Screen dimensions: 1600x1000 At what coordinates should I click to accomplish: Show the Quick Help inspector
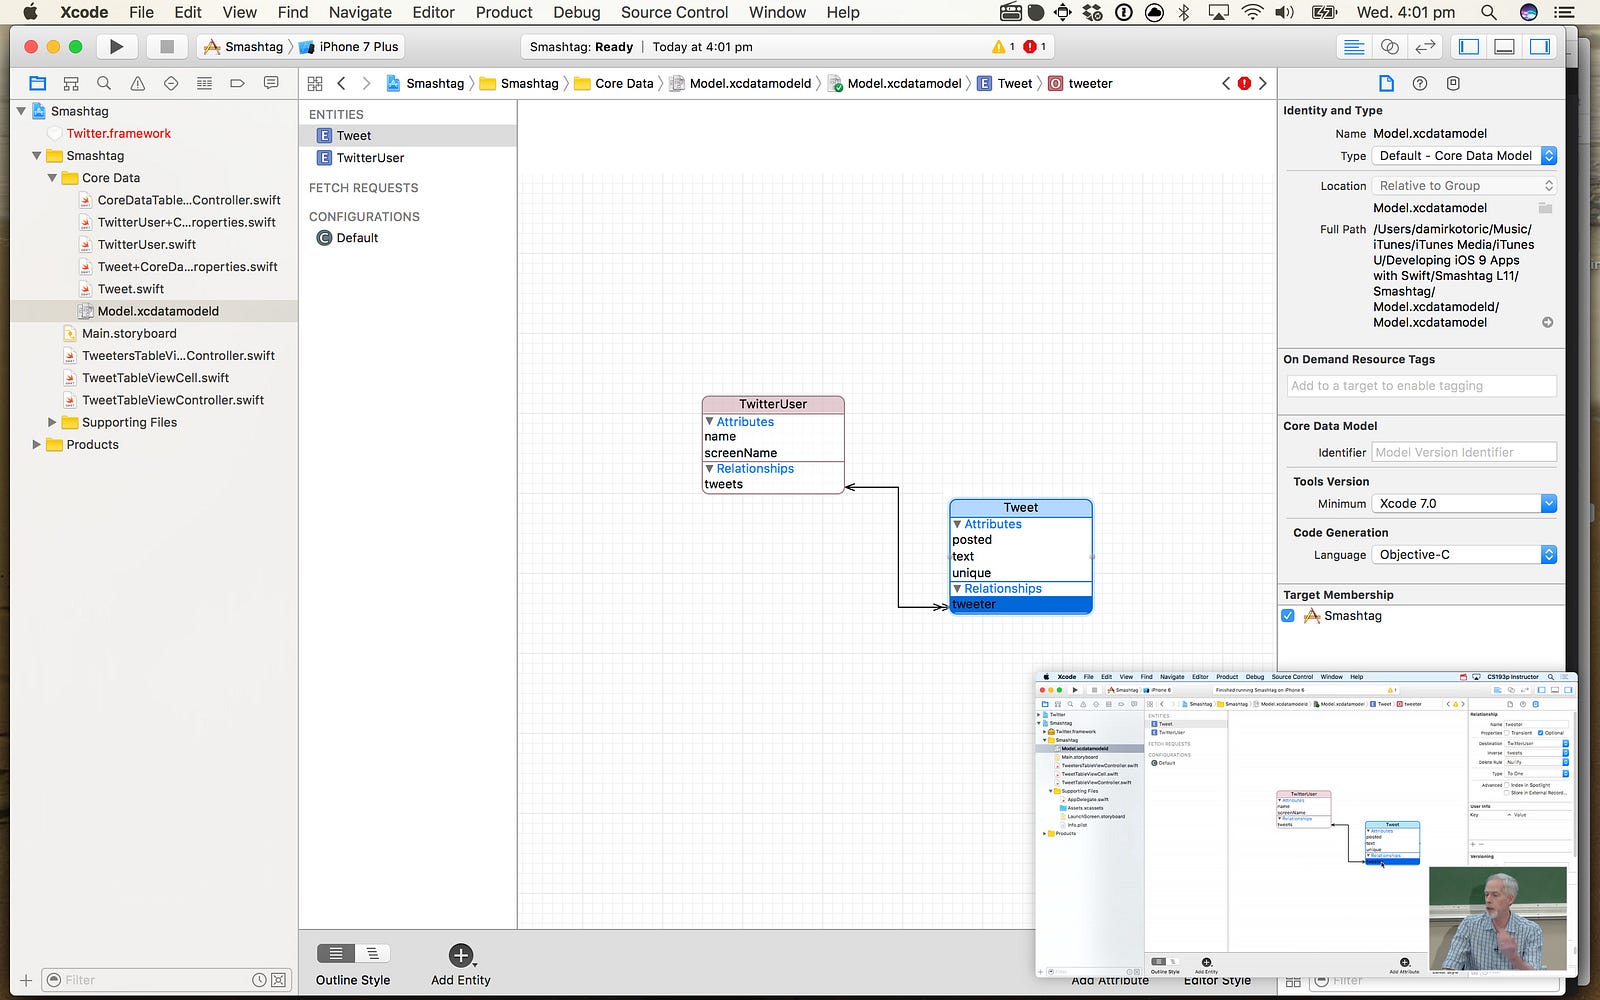(x=1419, y=83)
